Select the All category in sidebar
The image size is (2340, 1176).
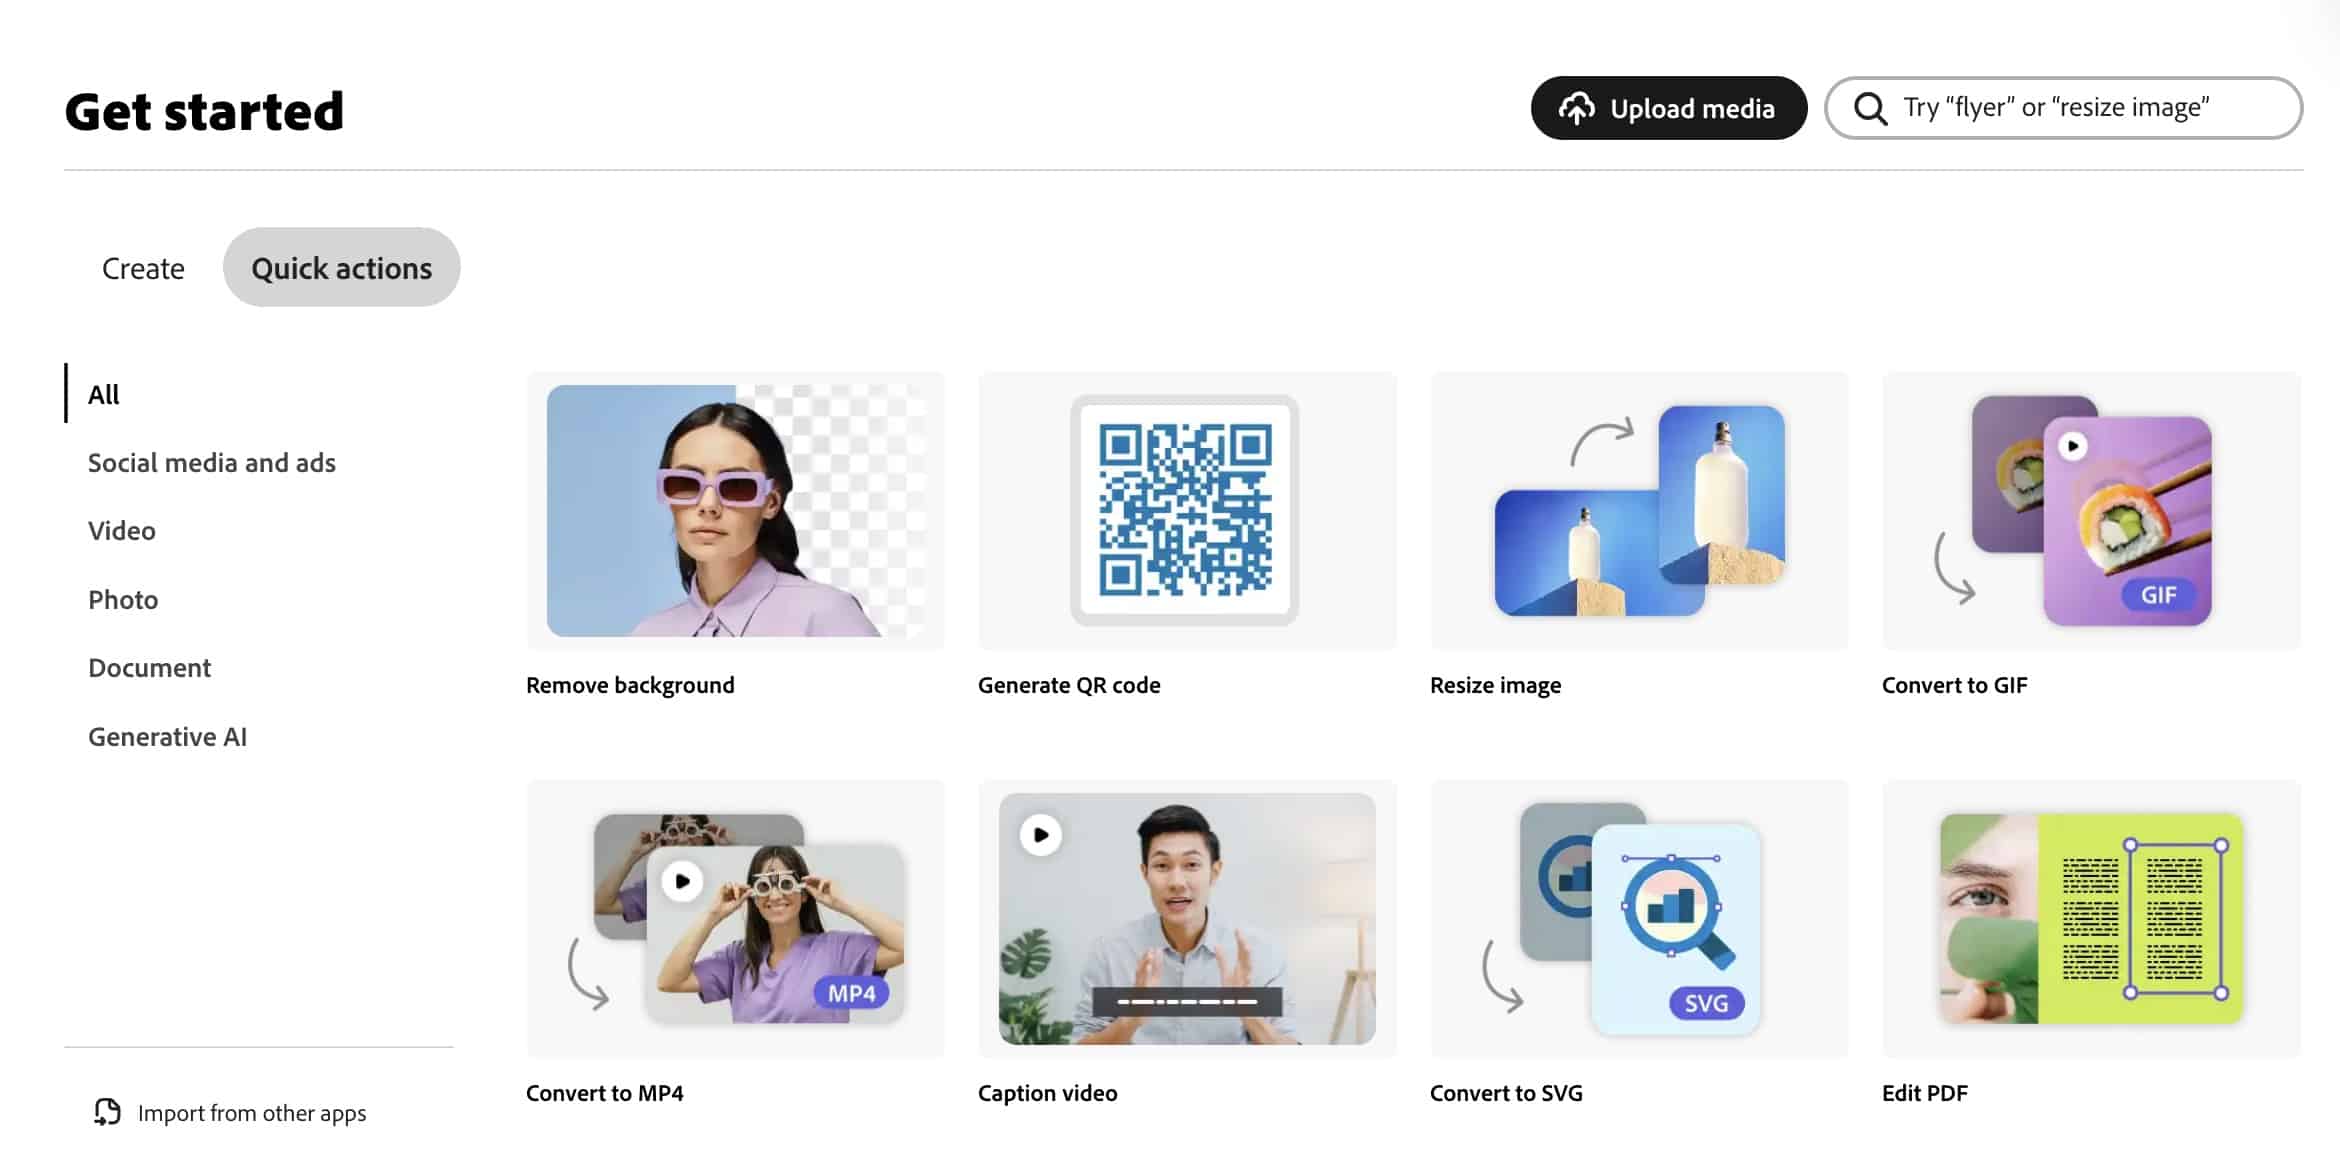pyautogui.click(x=103, y=394)
